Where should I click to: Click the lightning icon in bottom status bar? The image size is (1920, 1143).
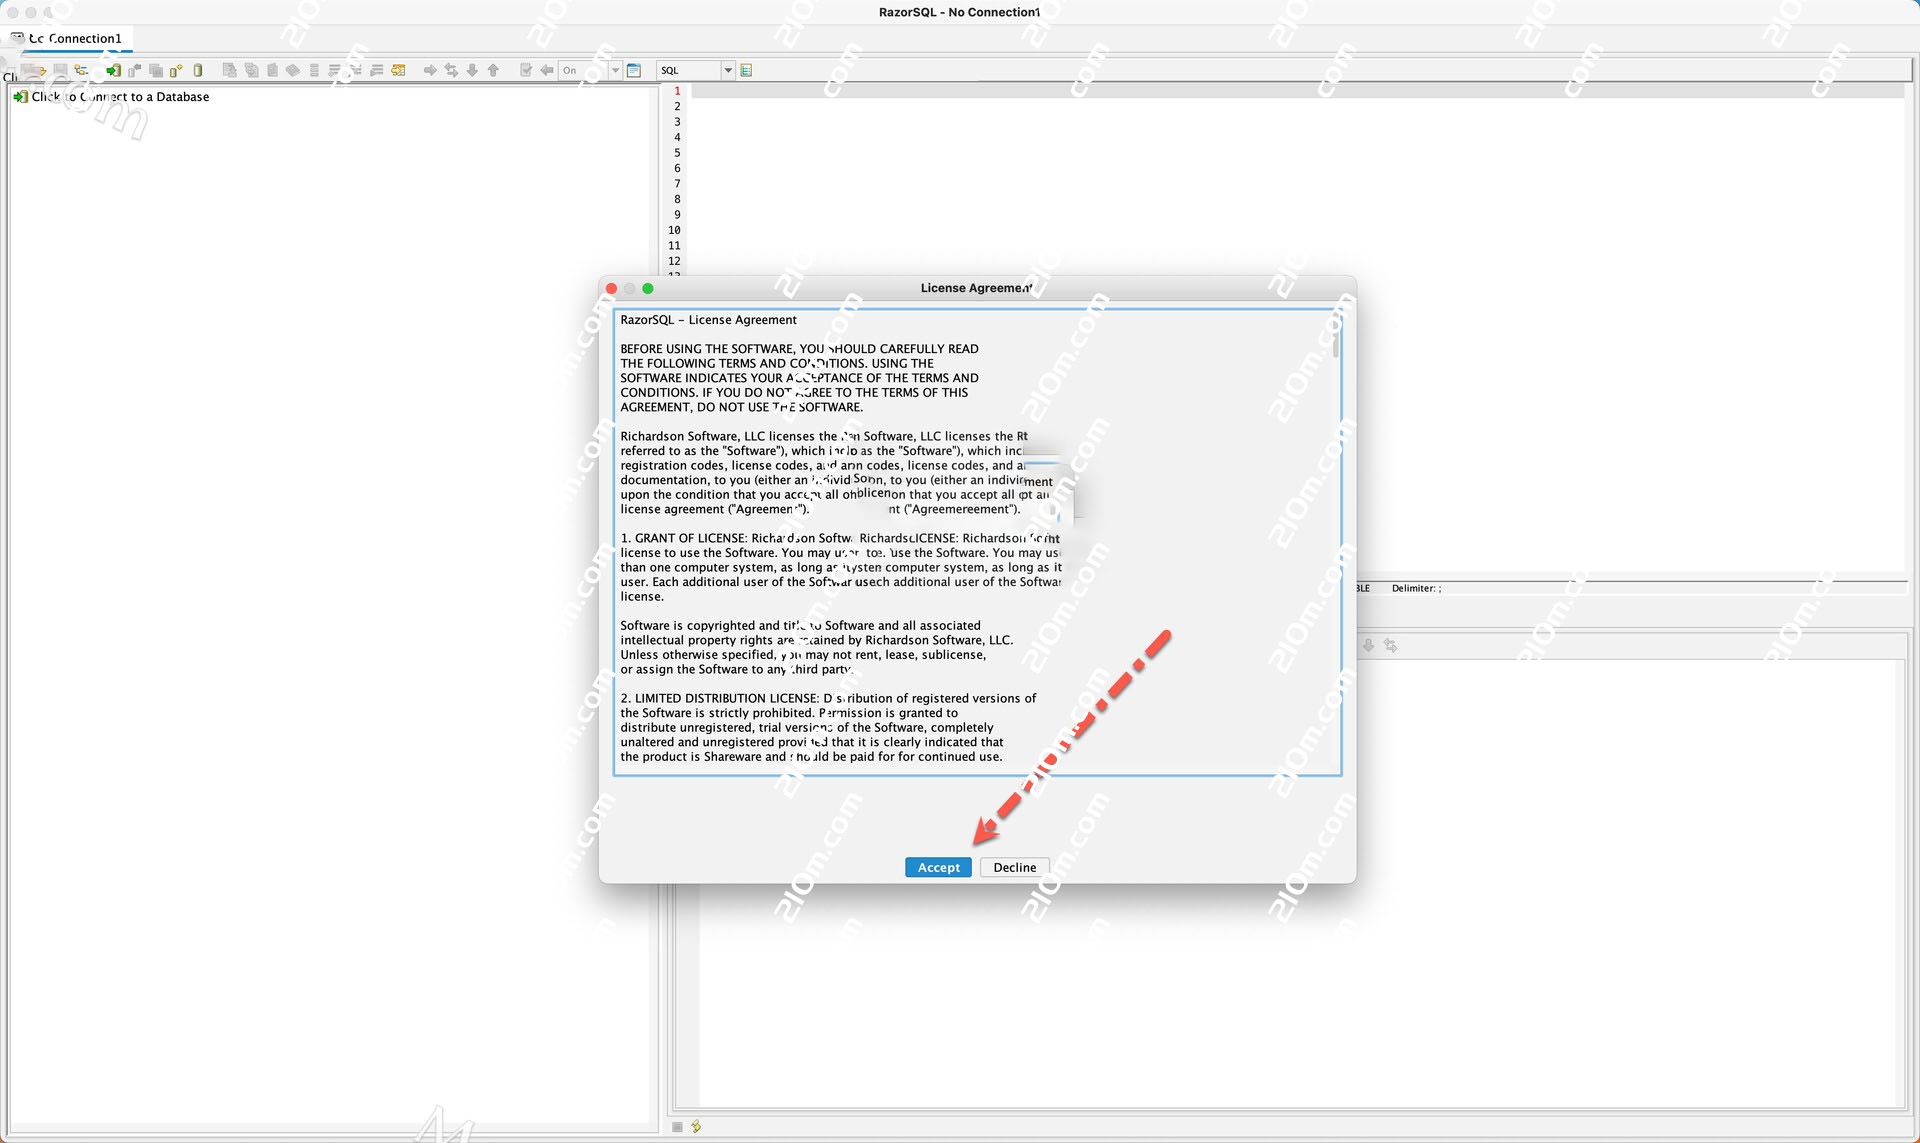coord(696,1126)
